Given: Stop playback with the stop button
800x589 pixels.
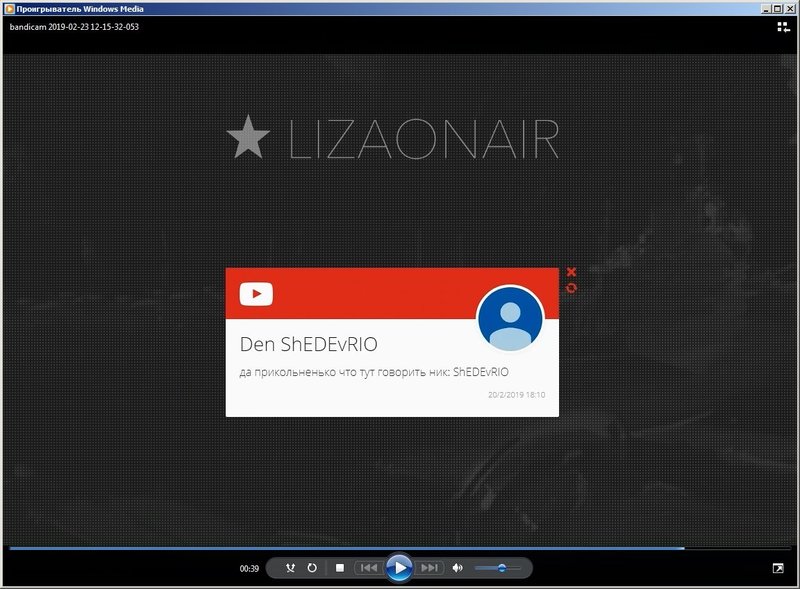Looking at the screenshot, I should point(340,568).
